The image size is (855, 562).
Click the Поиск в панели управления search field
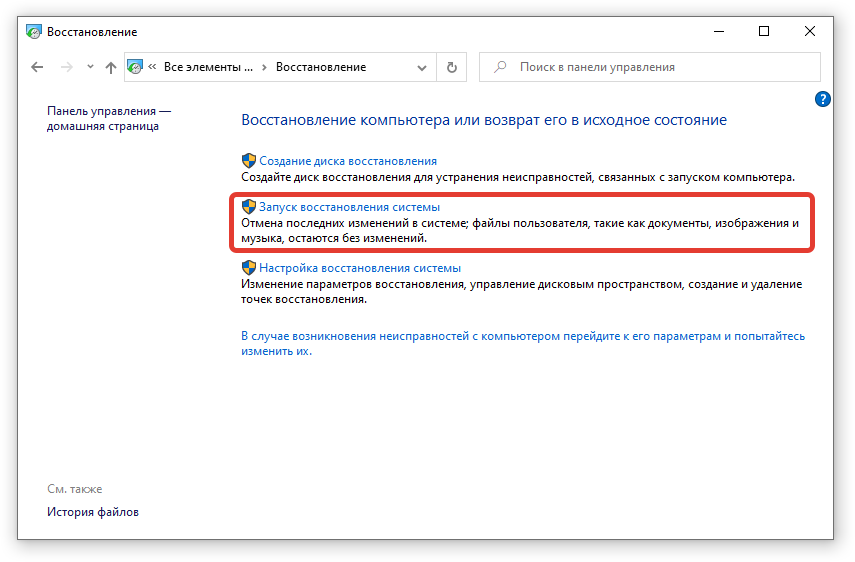coord(660,67)
